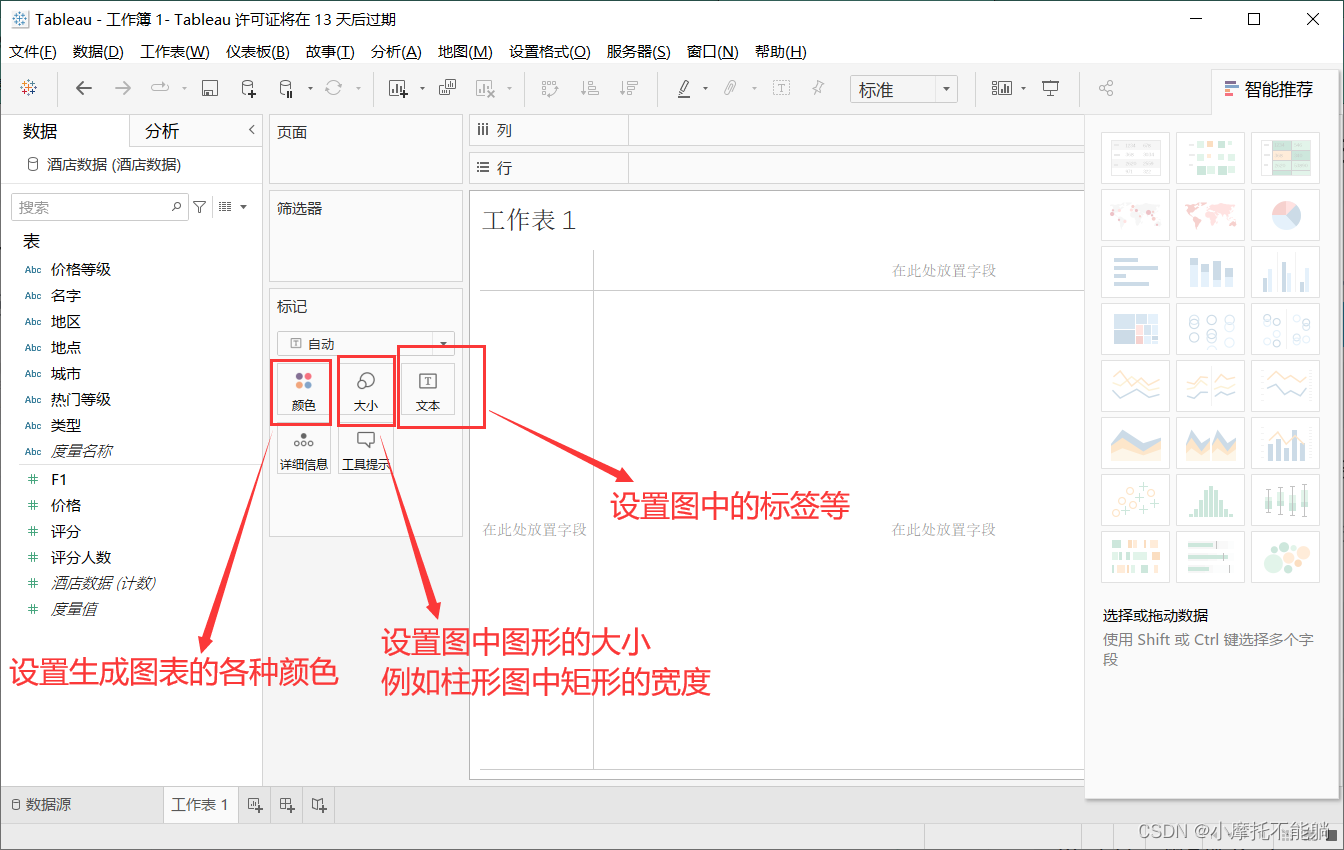The height and width of the screenshot is (850, 1344).
Task: Click new dashboard tab icon at bottom
Action: coord(286,804)
